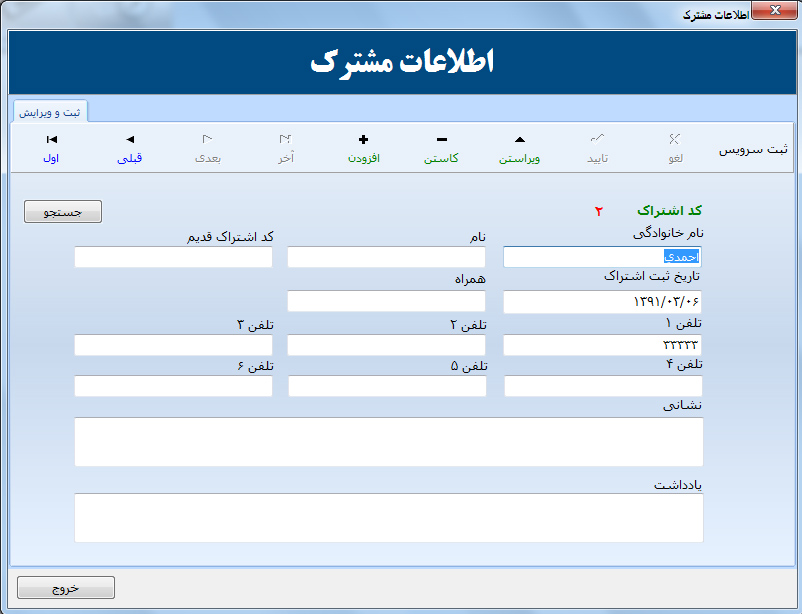Go to first record (اول) icon

[x=51, y=139]
